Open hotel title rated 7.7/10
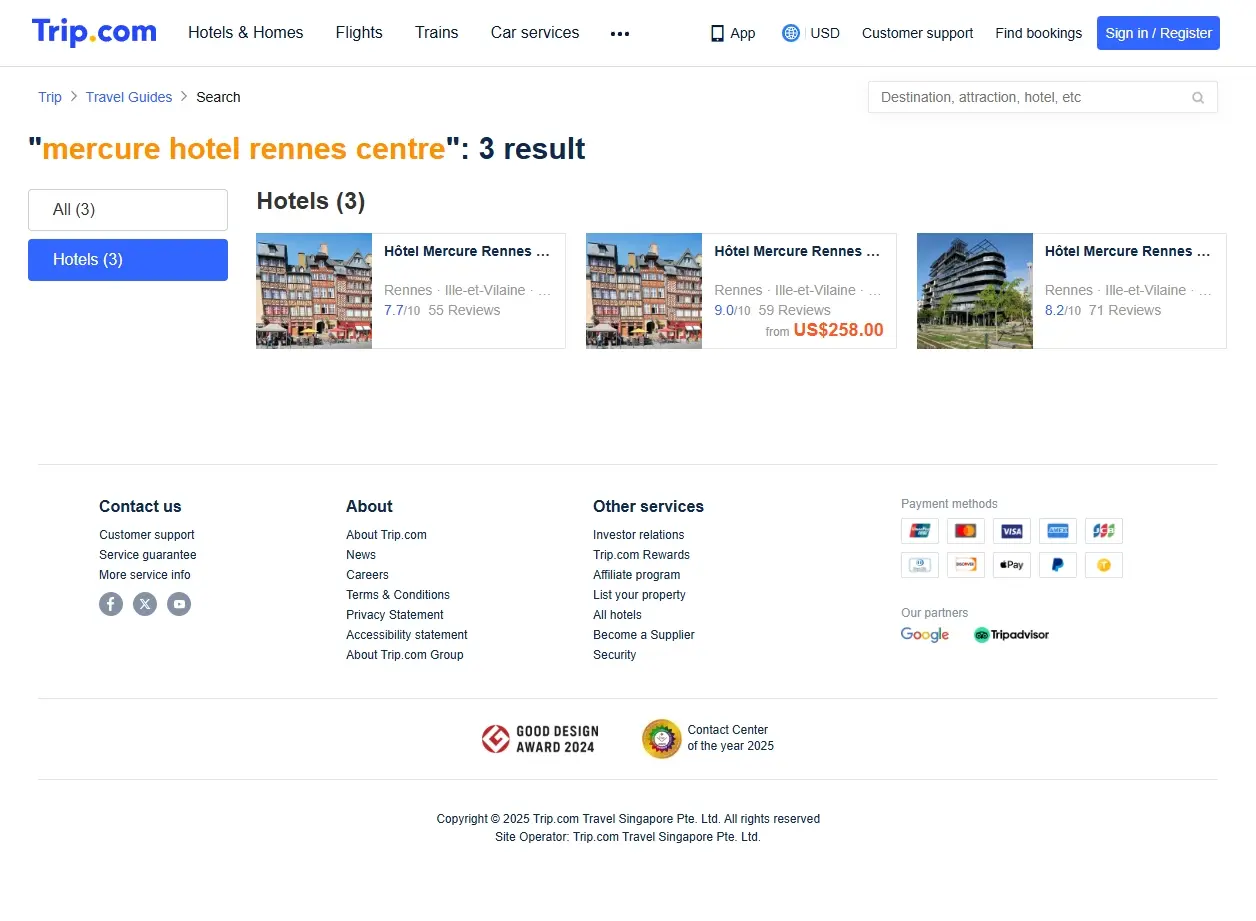 tap(467, 251)
